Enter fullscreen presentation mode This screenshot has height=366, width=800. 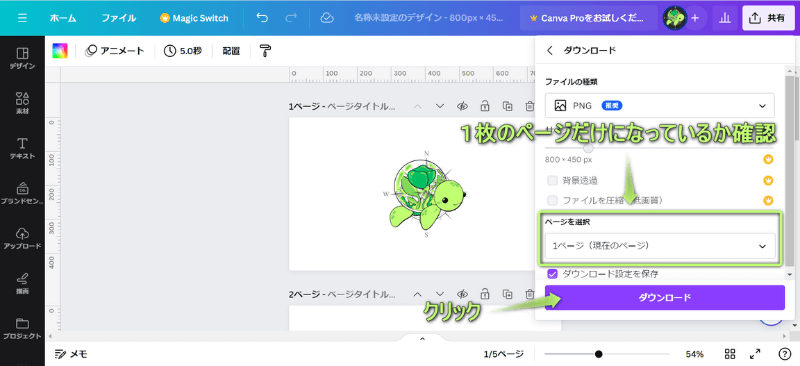click(x=755, y=354)
